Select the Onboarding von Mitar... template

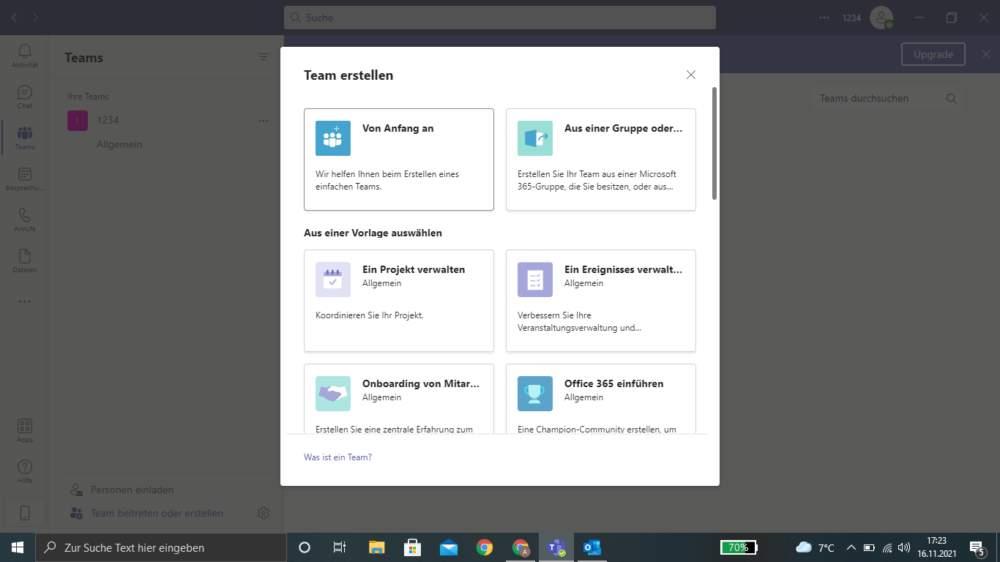coord(399,399)
